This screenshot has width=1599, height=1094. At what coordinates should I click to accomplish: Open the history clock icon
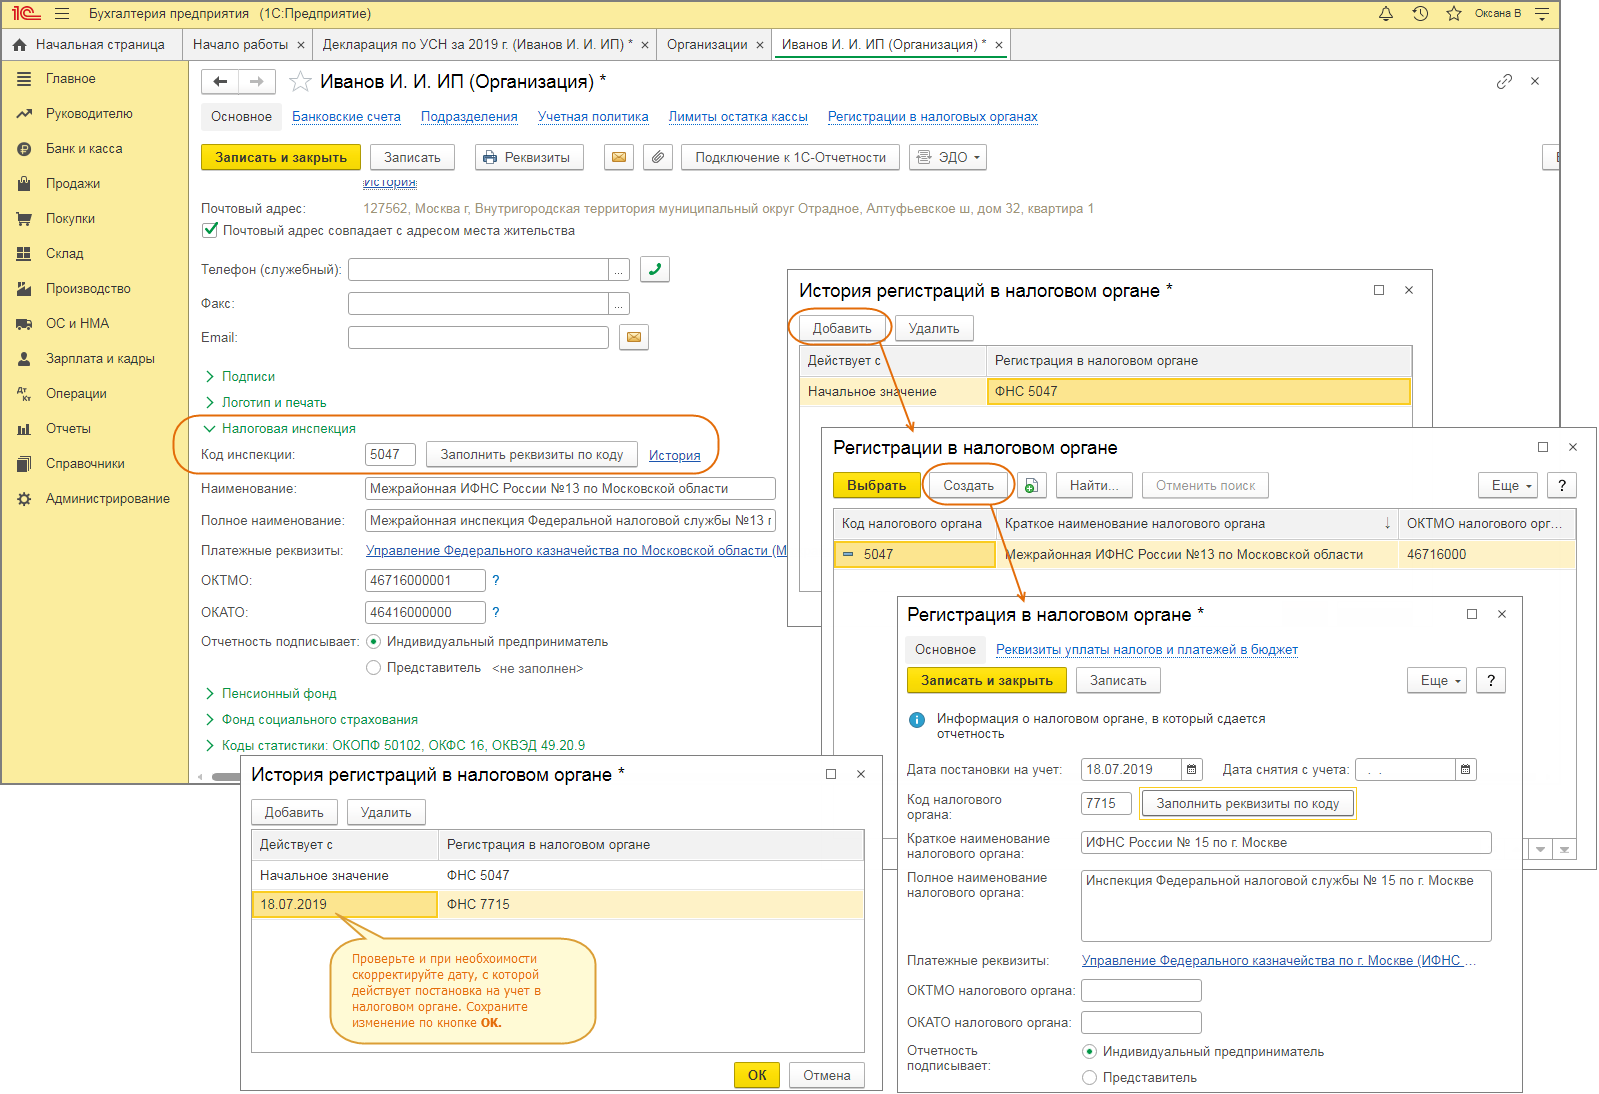pos(1420,14)
